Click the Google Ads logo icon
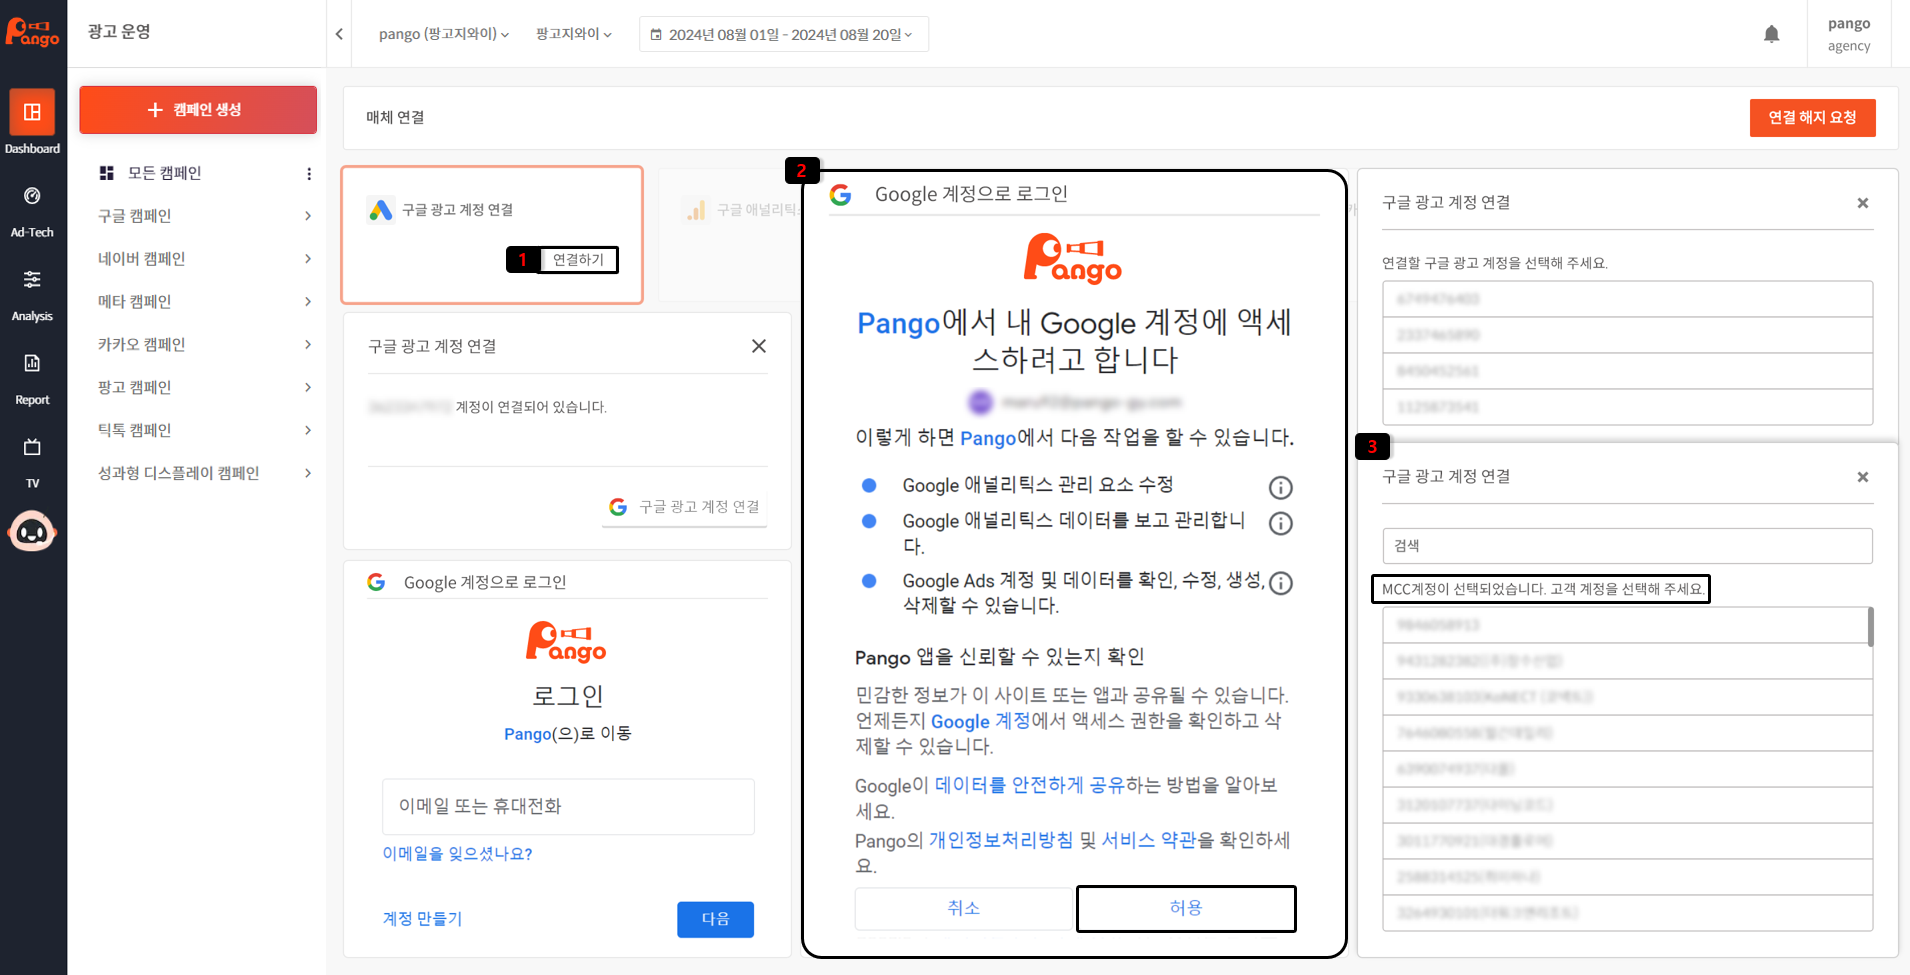1910x975 pixels. [x=381, y=210]
